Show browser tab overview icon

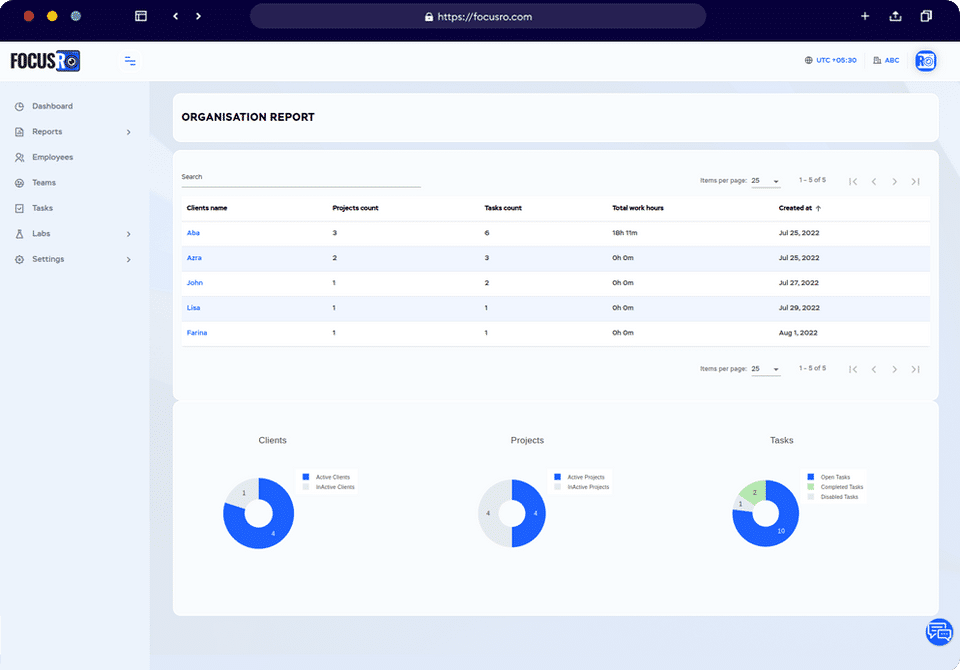[926, 16]
